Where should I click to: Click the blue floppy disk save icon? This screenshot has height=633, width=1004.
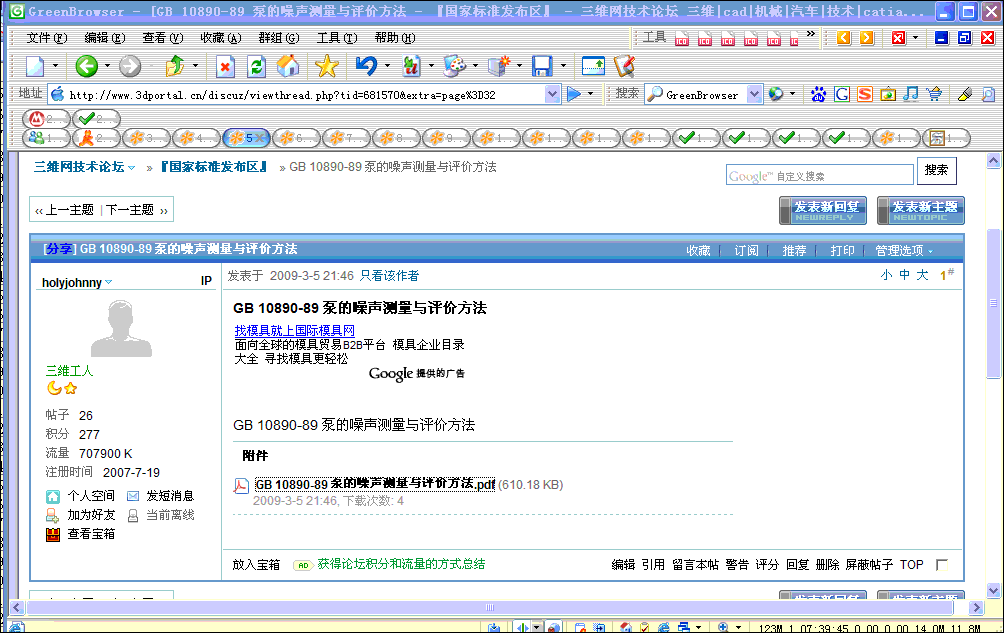click(542, 66)
